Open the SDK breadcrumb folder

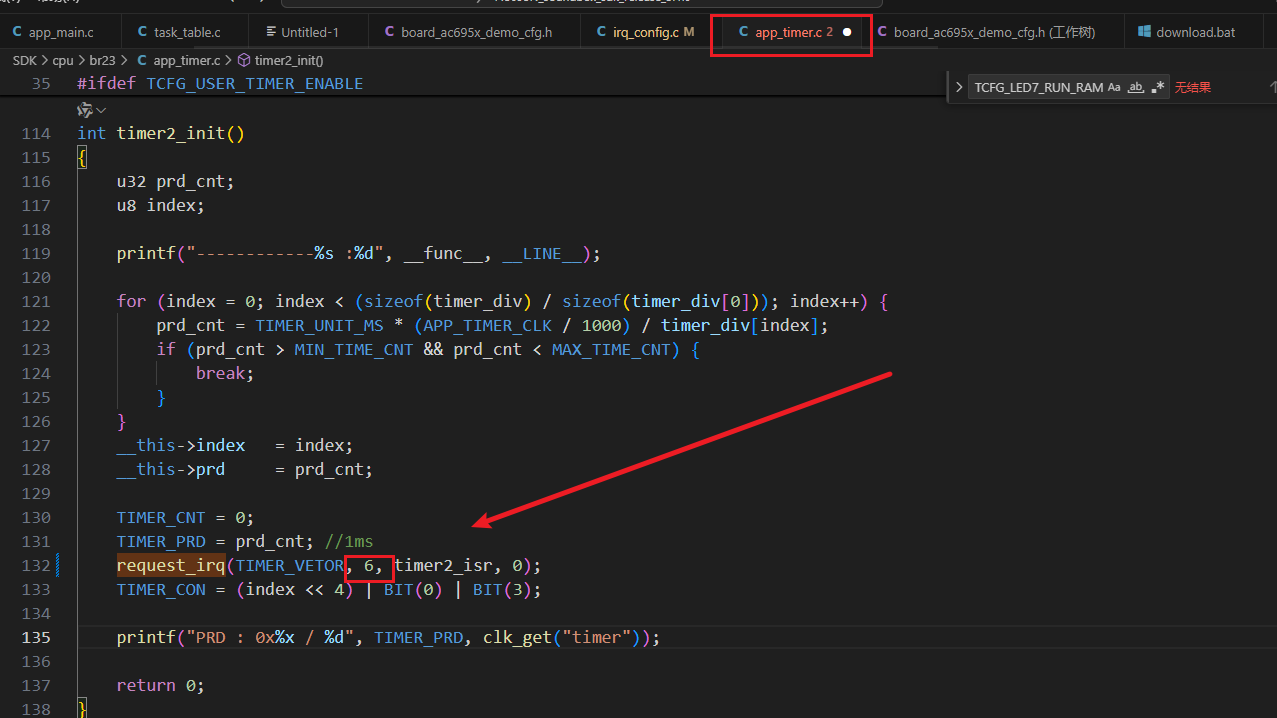click(x=24, y=61)
